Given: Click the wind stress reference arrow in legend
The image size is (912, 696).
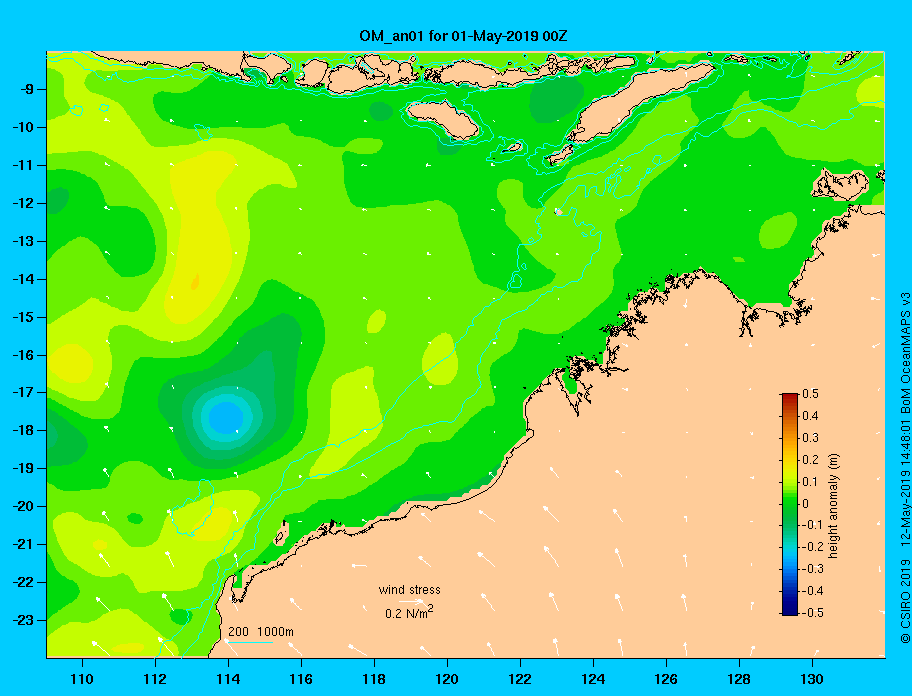Looking at the screenshot, I should point(410,602).
